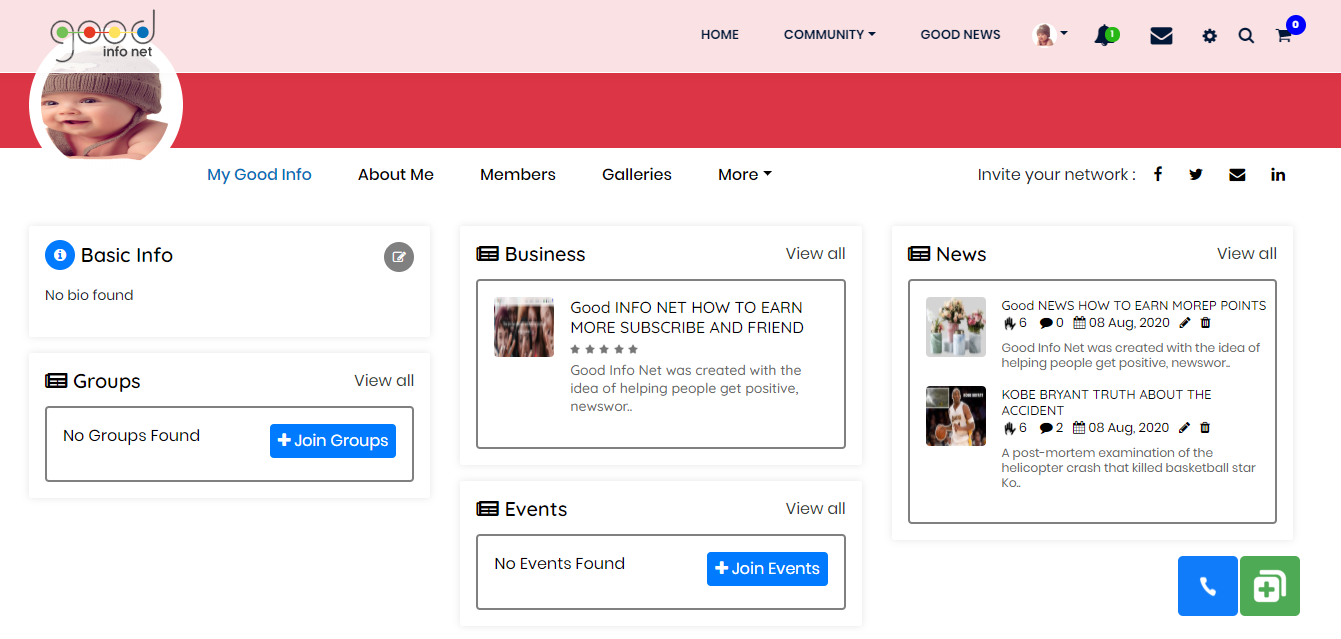Expand the Community dropdown menu

[829, 35]
